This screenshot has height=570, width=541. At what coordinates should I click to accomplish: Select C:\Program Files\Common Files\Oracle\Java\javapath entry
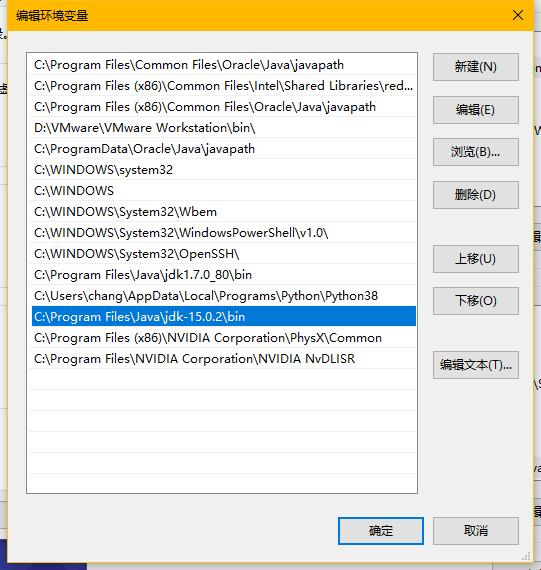pyautogui.click(x=222, y=65)
